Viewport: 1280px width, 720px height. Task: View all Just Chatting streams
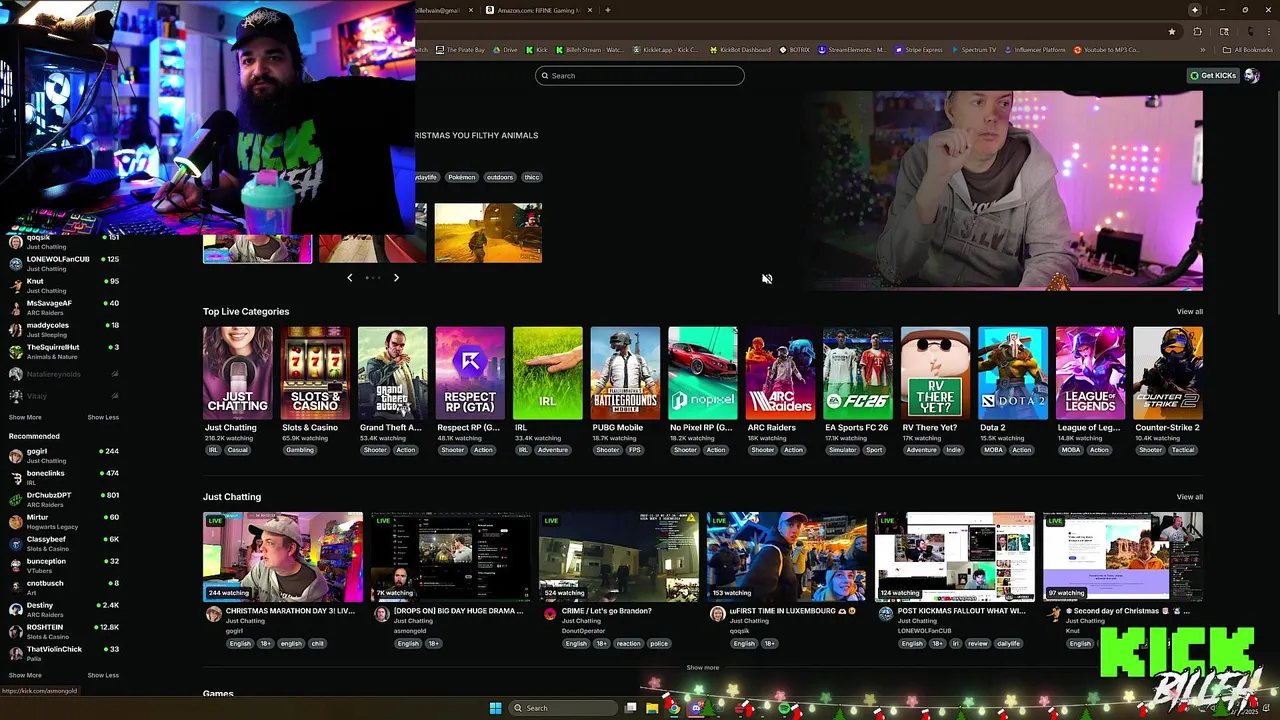[1189, 497]
